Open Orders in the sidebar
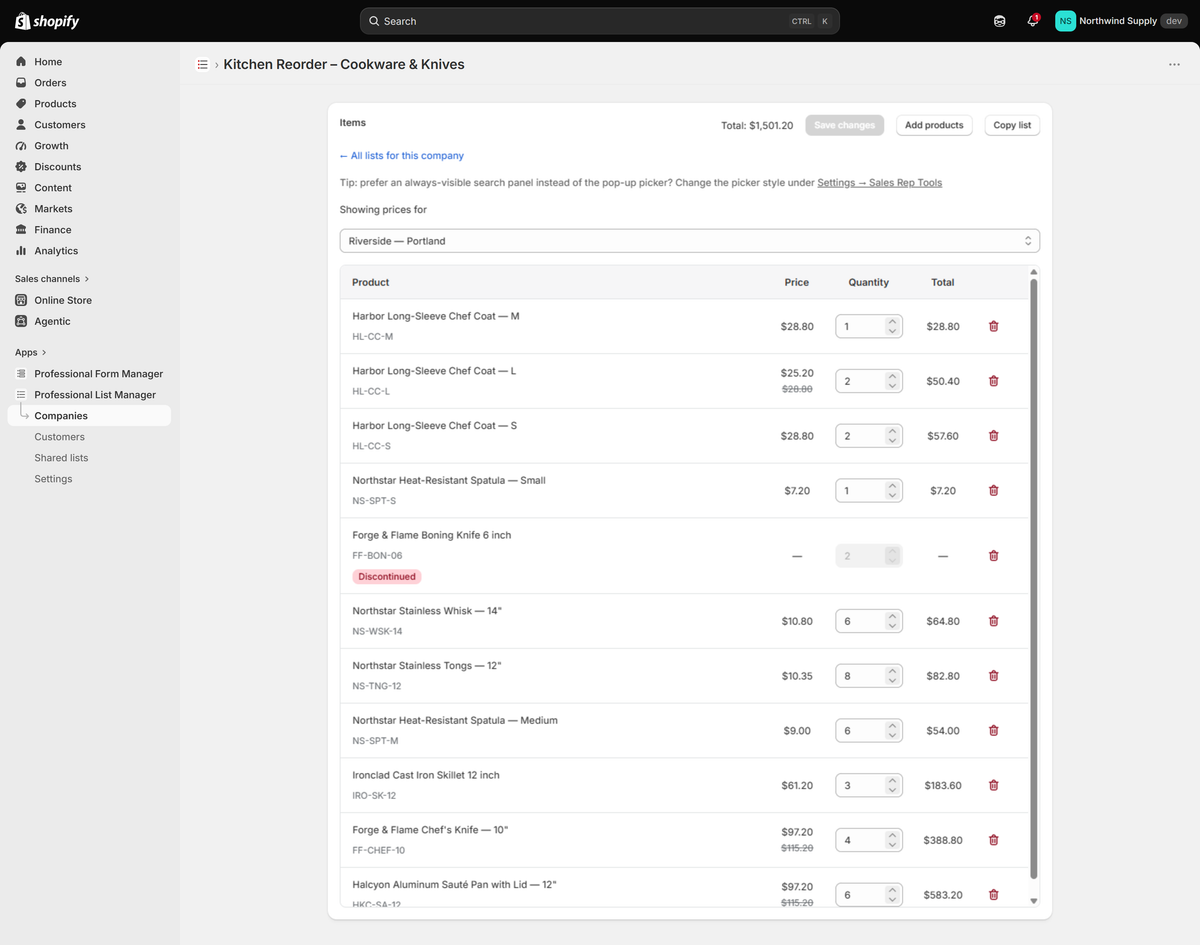The image size is (1200, 945). pos(90,83)
